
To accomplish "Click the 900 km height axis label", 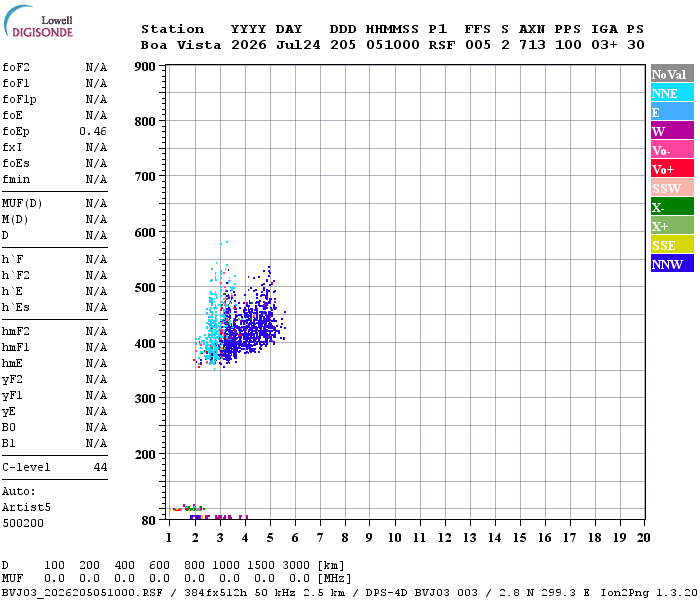I will tap(145, 67).
